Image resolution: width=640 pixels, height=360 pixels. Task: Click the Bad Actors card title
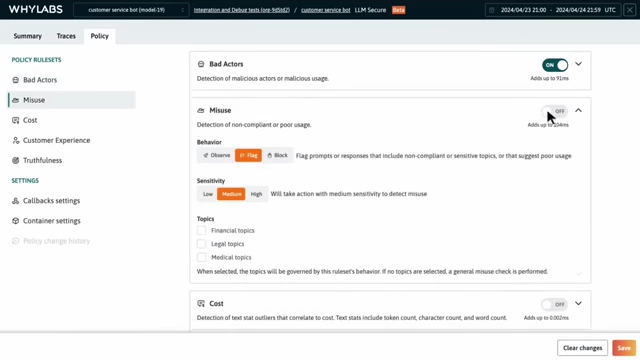(x=226, y=64)
